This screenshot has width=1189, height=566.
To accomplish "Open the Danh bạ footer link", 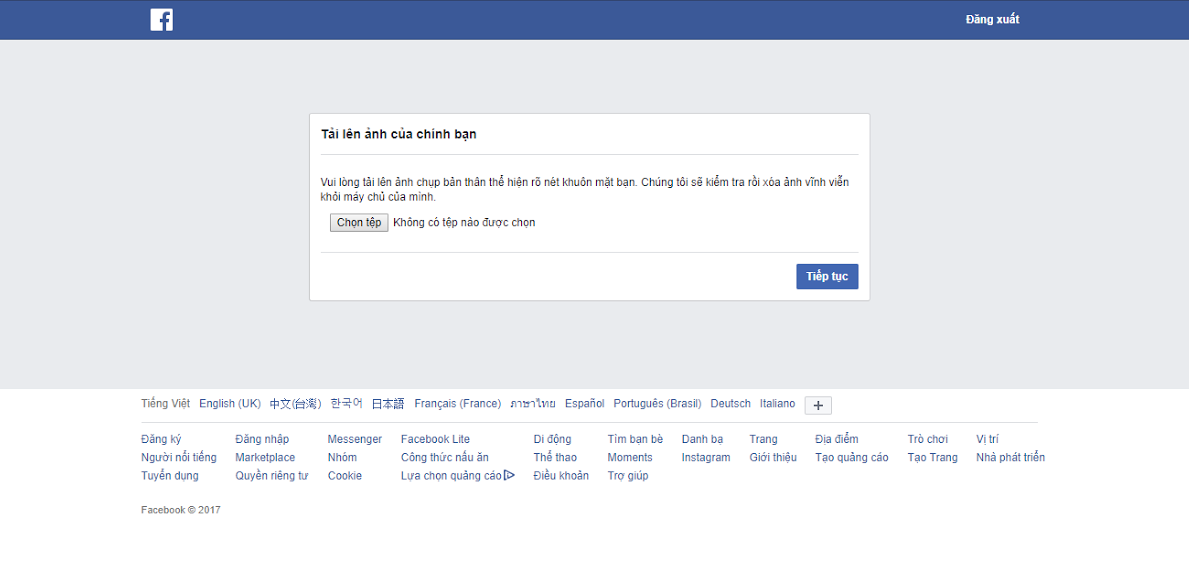I will pyautogui.click(x=702, y=439).
